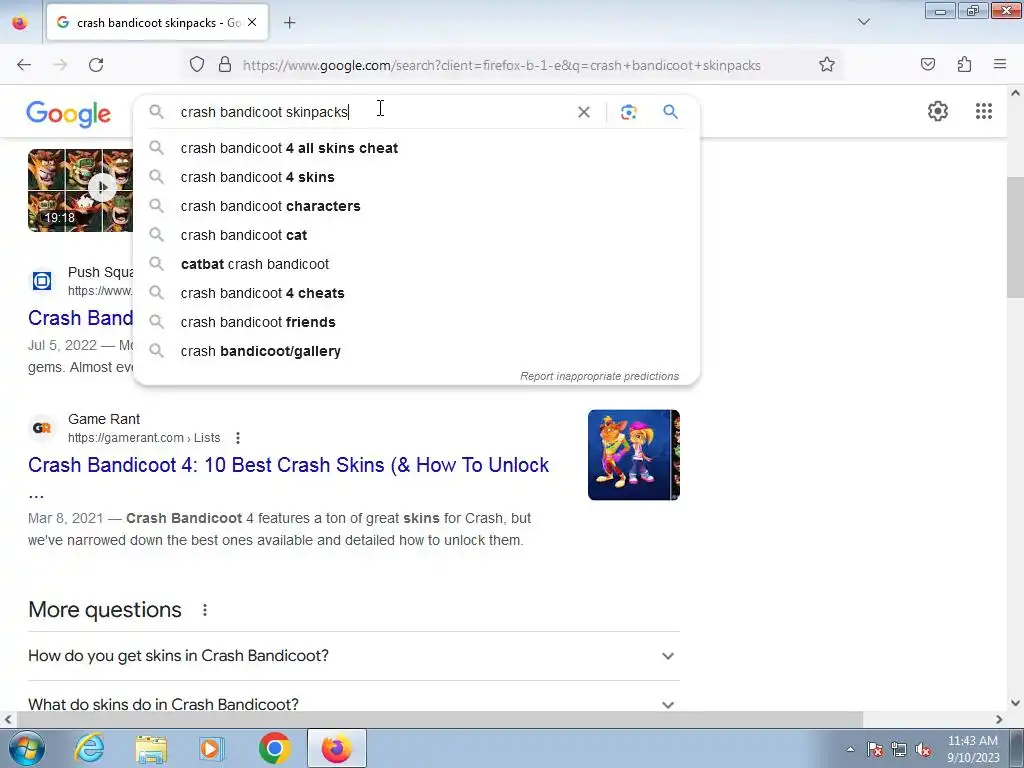1024x768 pixels.
Task: Bookmark this page with the star
Action: [x=827, y=65]
